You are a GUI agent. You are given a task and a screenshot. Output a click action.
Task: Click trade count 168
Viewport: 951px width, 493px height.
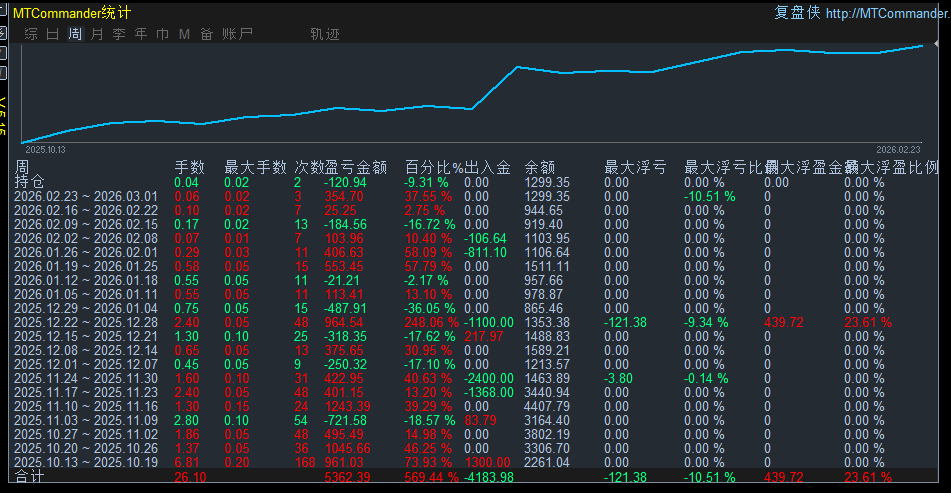pos(305,462)
